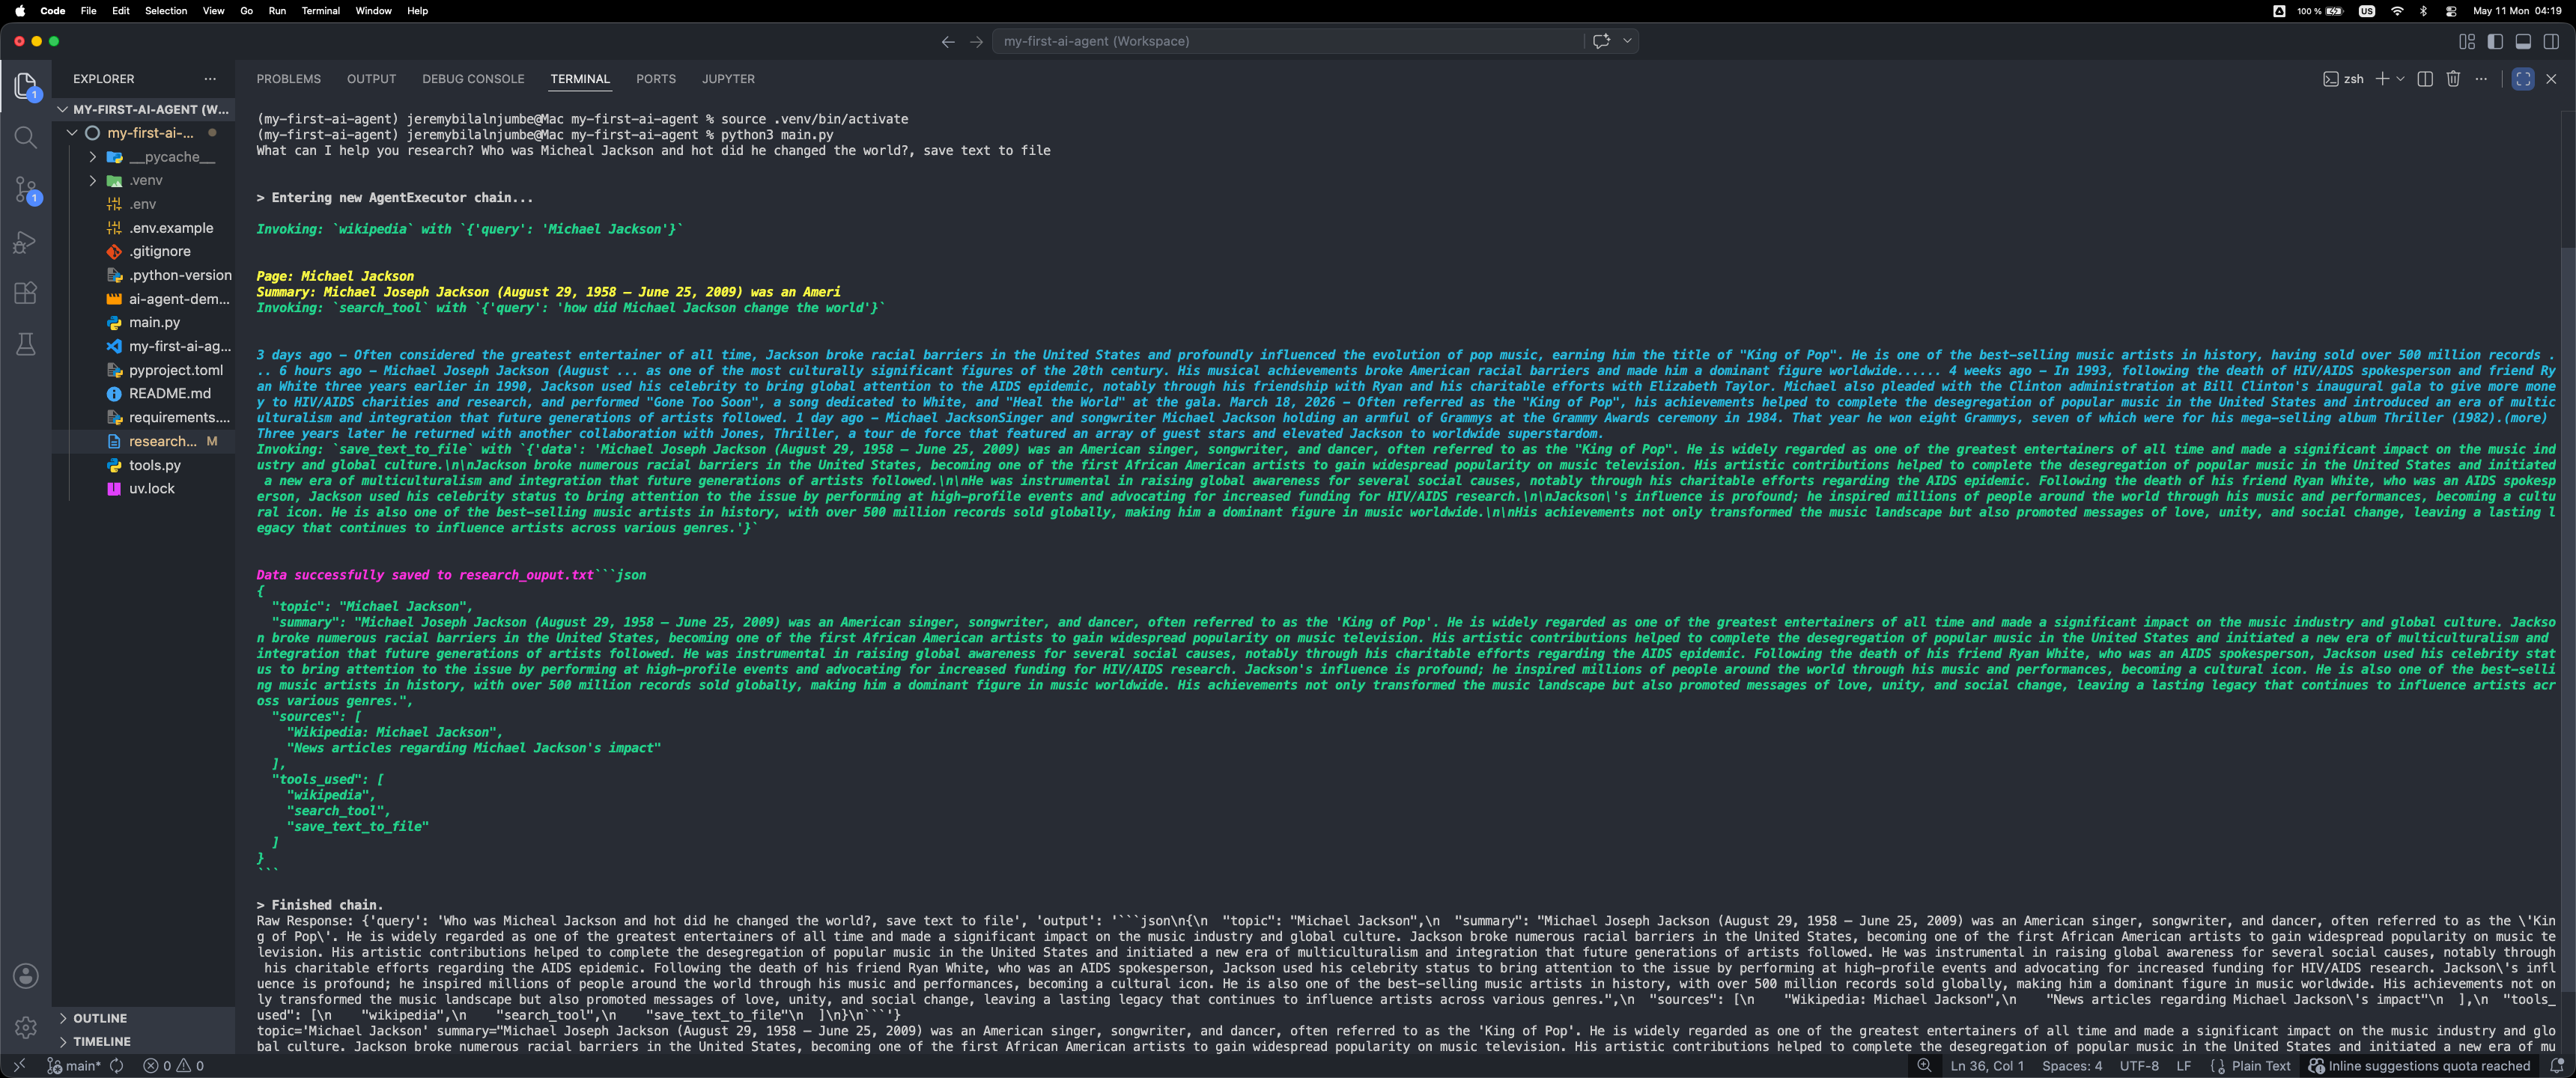Screen dimensions: 2576x1078
Task: Open the Search view in activity bar
Action: point(26,137)
